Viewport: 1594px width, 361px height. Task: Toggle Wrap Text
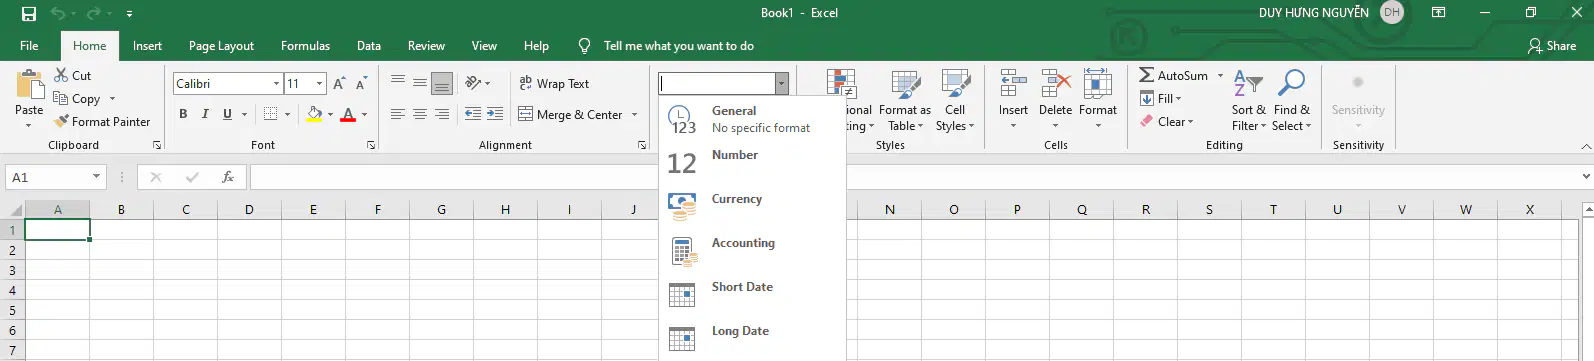(x=554, y=84)
